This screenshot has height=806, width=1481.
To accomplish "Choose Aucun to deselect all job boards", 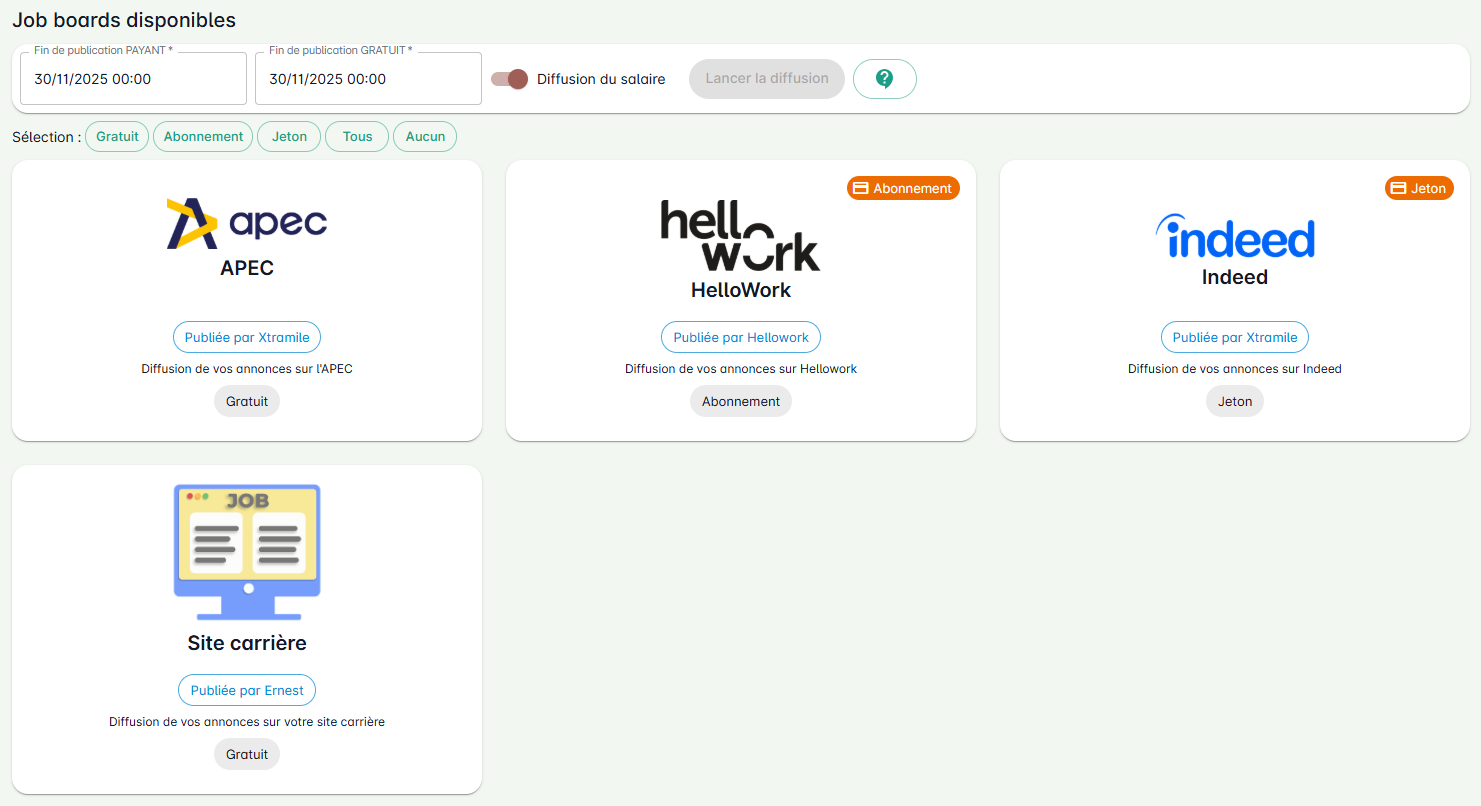I will (x=425, y=137).
